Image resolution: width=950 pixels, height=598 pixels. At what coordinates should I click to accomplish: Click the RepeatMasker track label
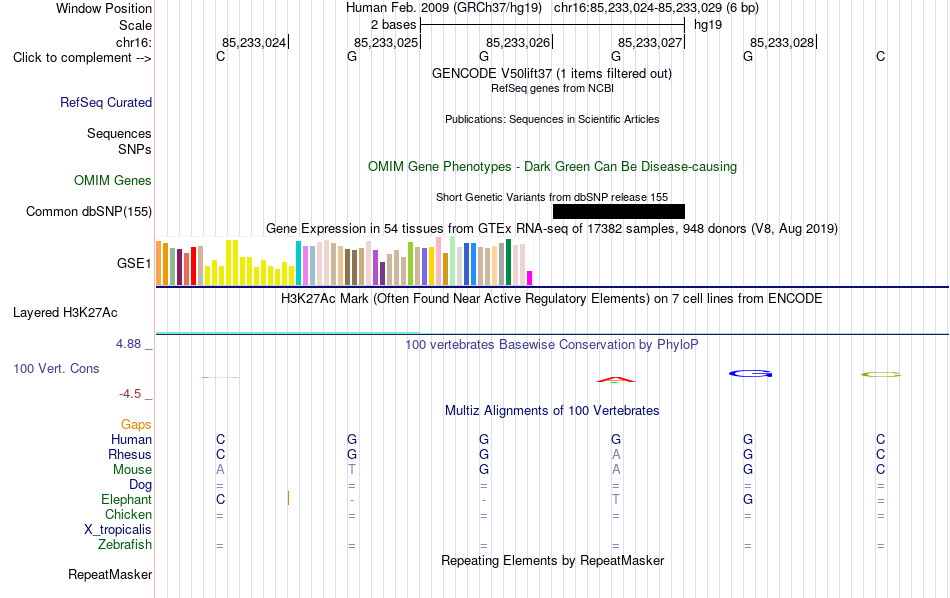110,574
